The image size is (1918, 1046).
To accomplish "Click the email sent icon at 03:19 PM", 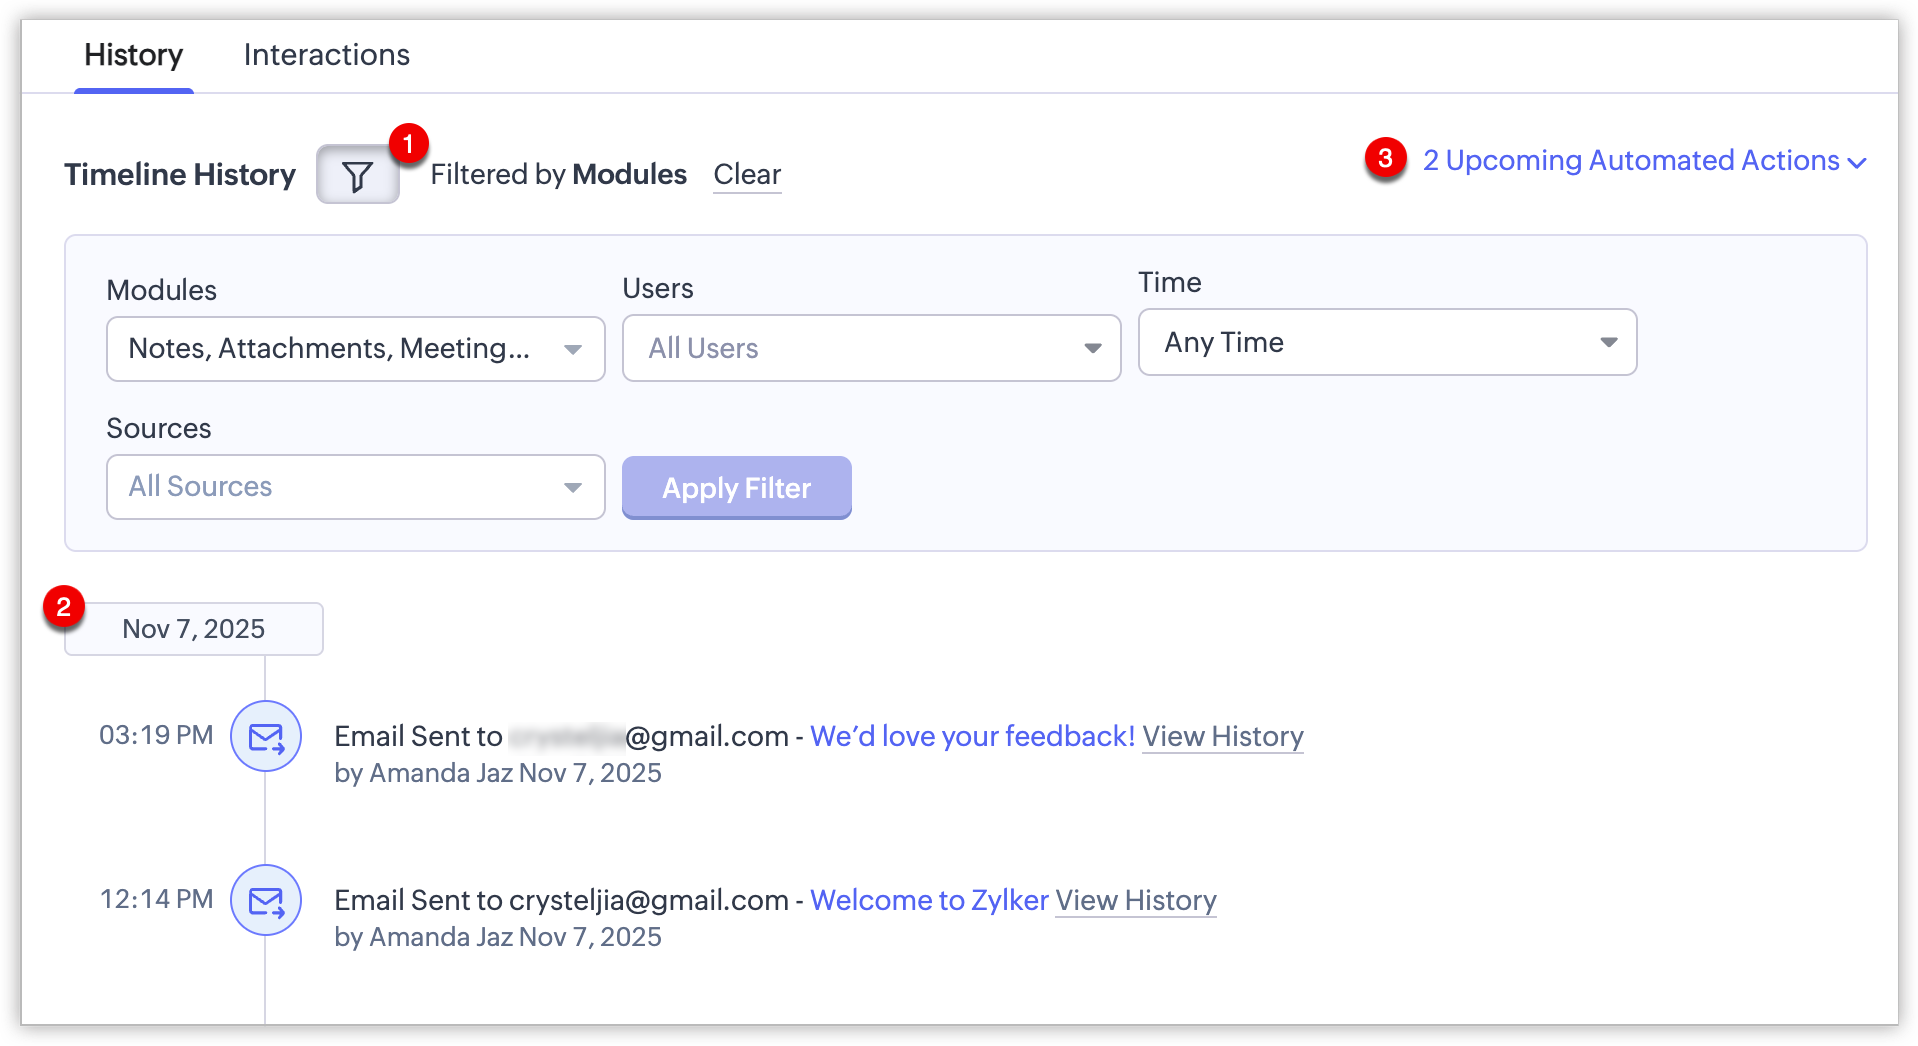I will tap(266, 738).
